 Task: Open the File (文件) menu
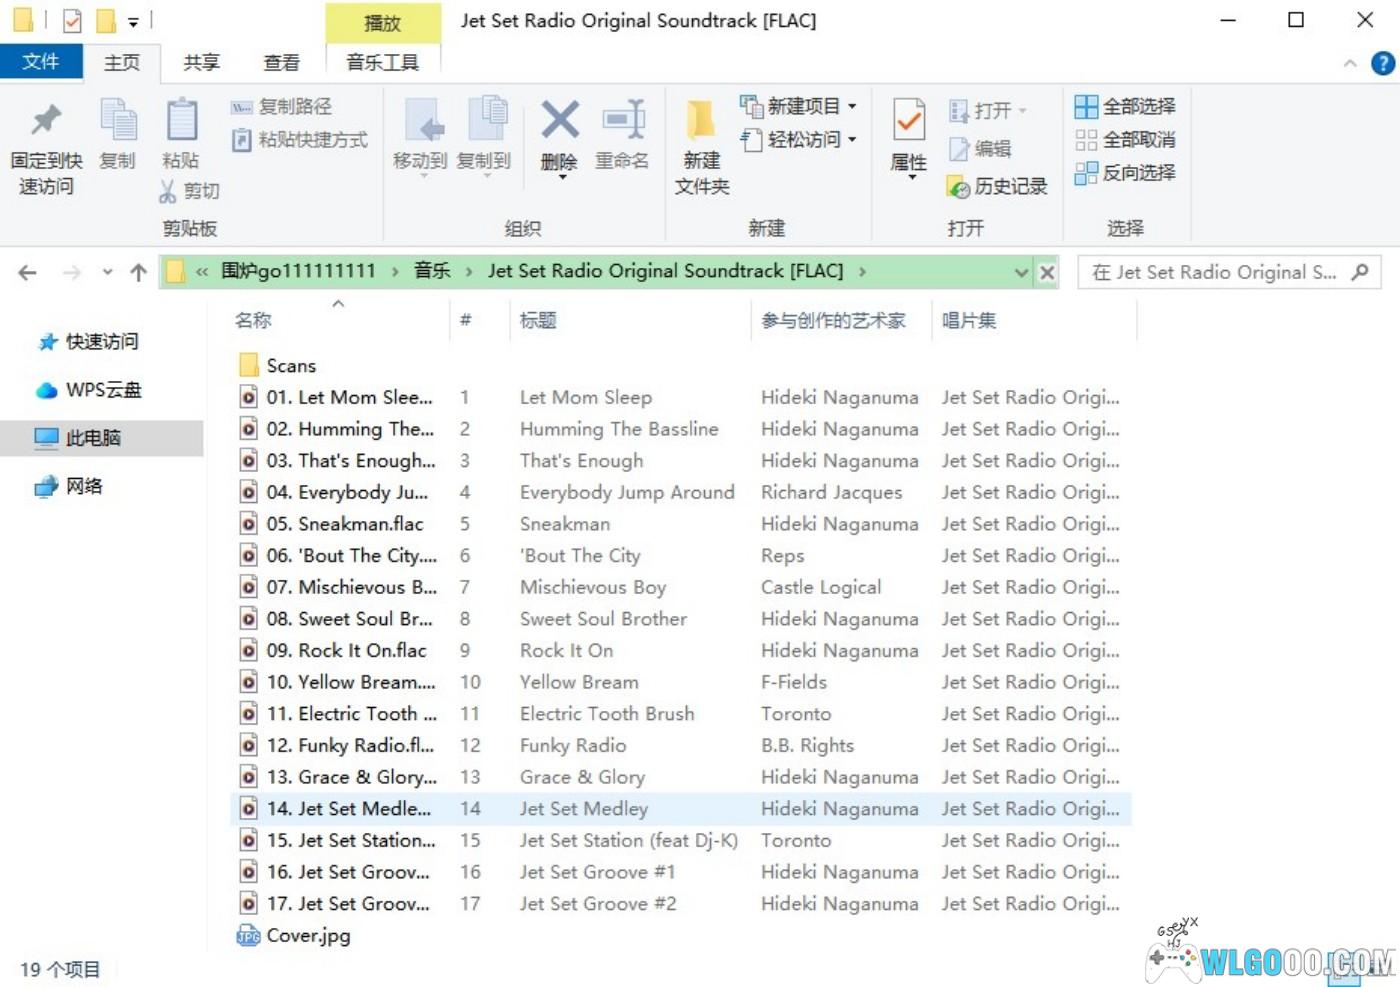coord(41,62)
